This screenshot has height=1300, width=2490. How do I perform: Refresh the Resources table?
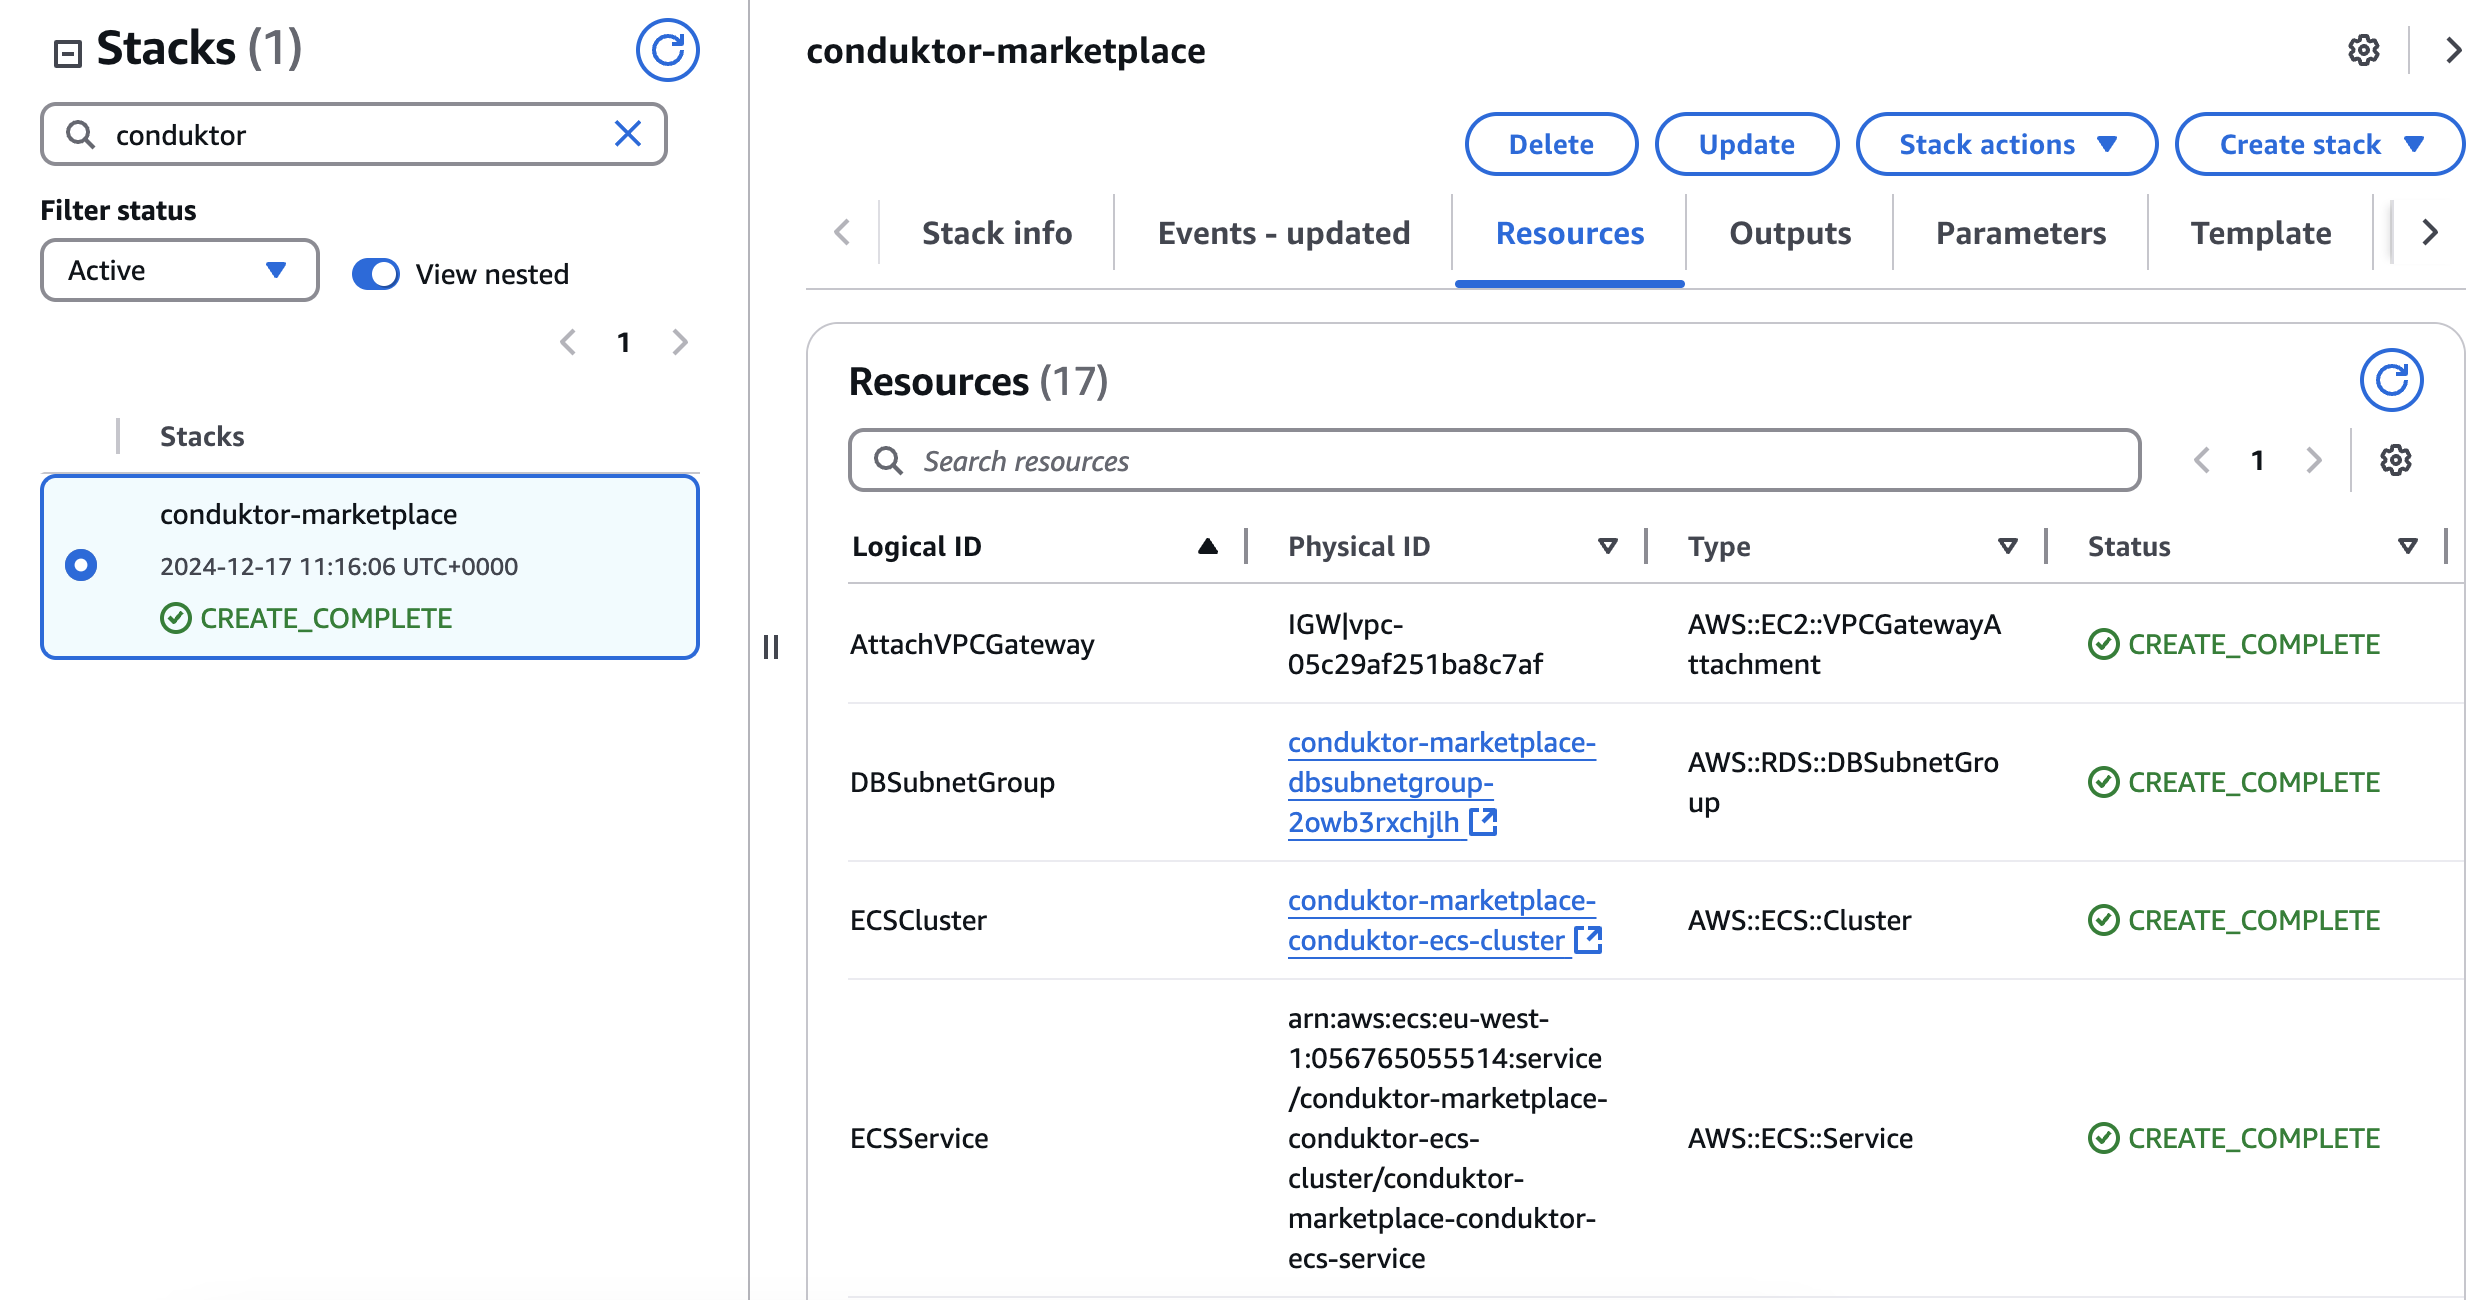(x=2392, y=380)
